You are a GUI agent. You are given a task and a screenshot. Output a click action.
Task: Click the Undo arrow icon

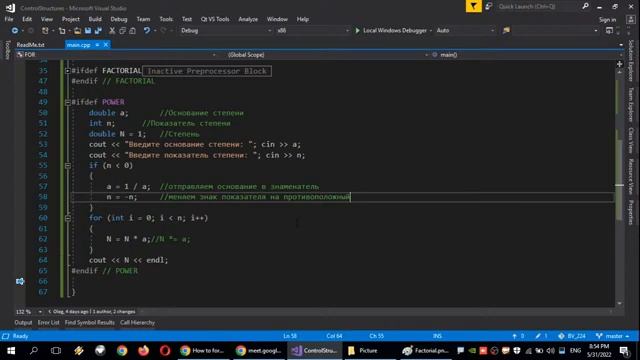click(x=147, y=31)
